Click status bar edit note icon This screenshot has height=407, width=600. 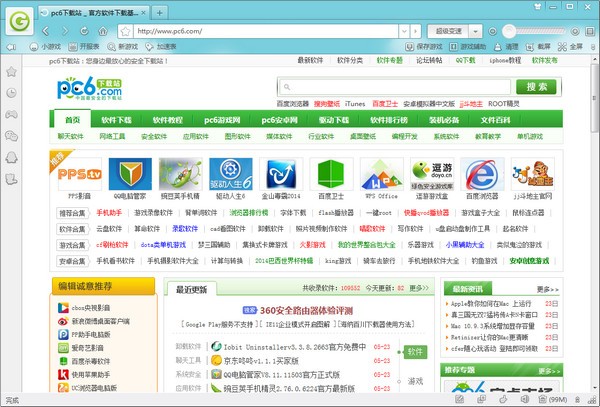point(460,400)
